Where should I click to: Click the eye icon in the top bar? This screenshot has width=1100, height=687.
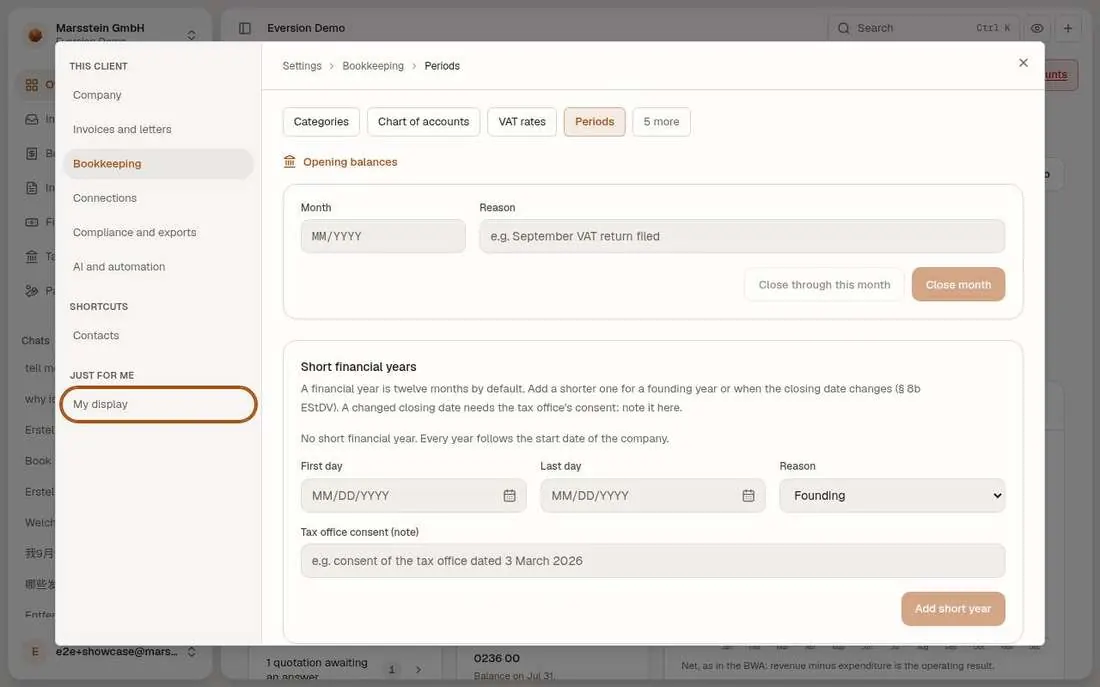tap(1037, 28)
